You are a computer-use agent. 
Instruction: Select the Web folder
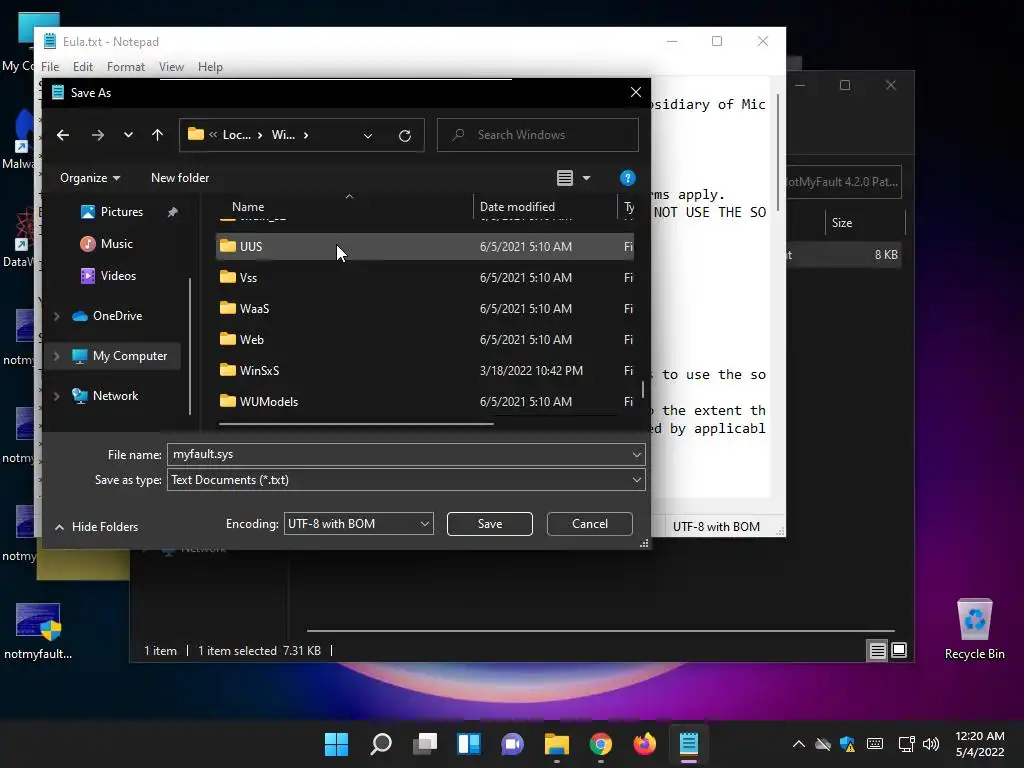[x=424, y=340]
